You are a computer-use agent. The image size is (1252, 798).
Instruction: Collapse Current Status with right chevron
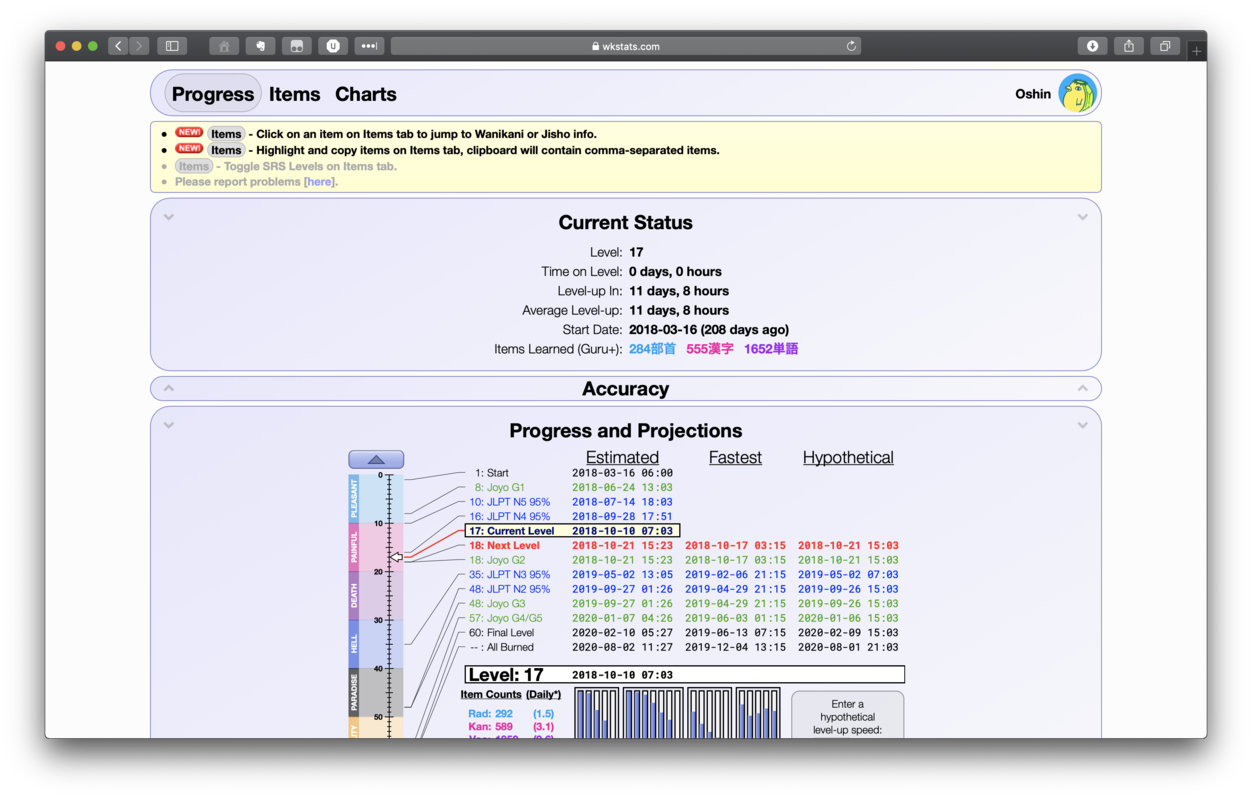click(1082, 217)
